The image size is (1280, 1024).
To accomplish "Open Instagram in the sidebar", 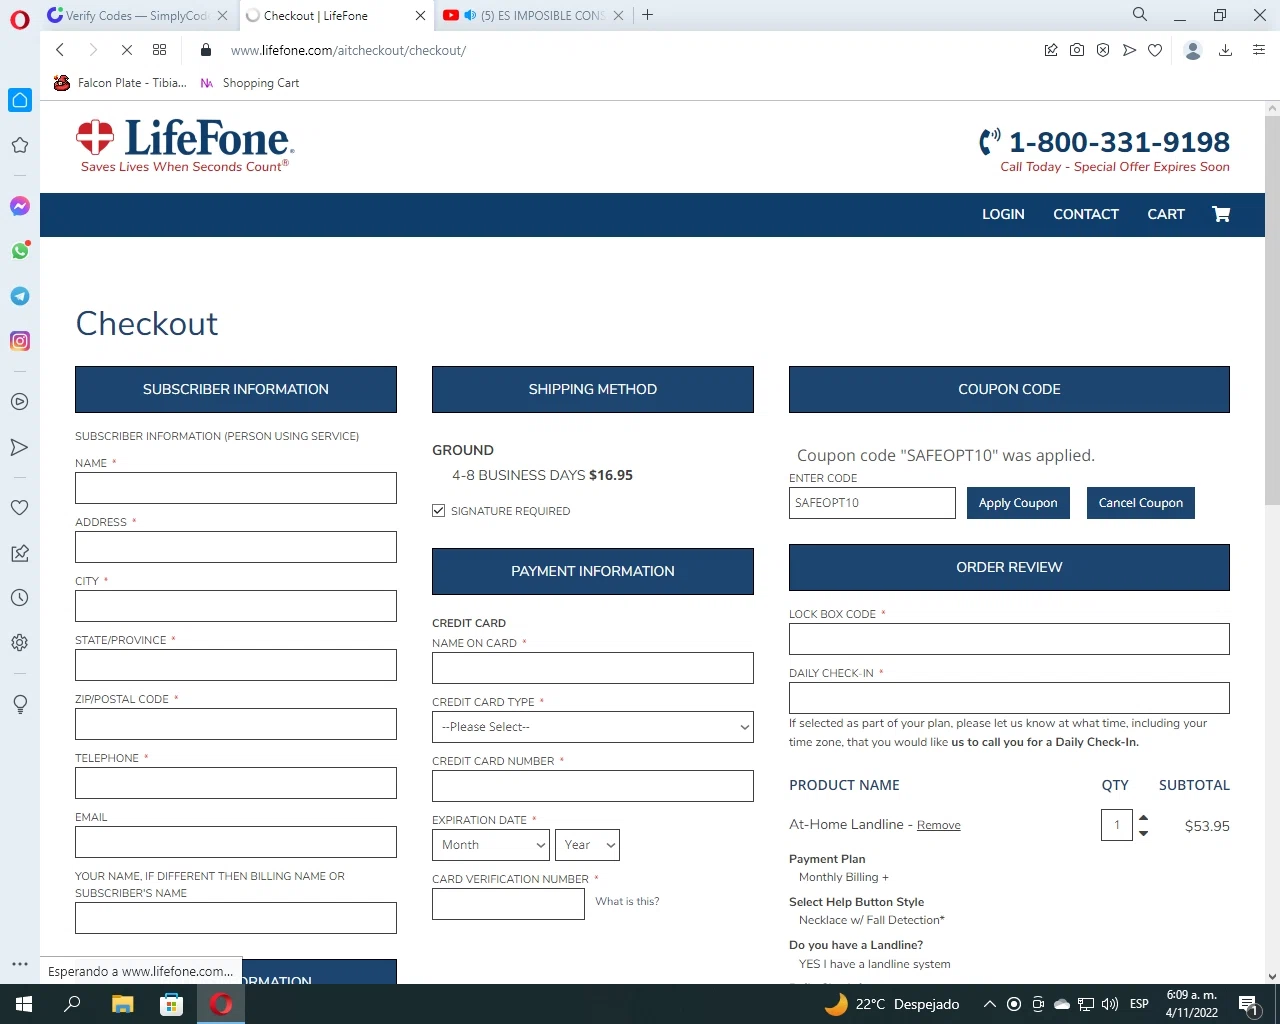I will point(20,341).
